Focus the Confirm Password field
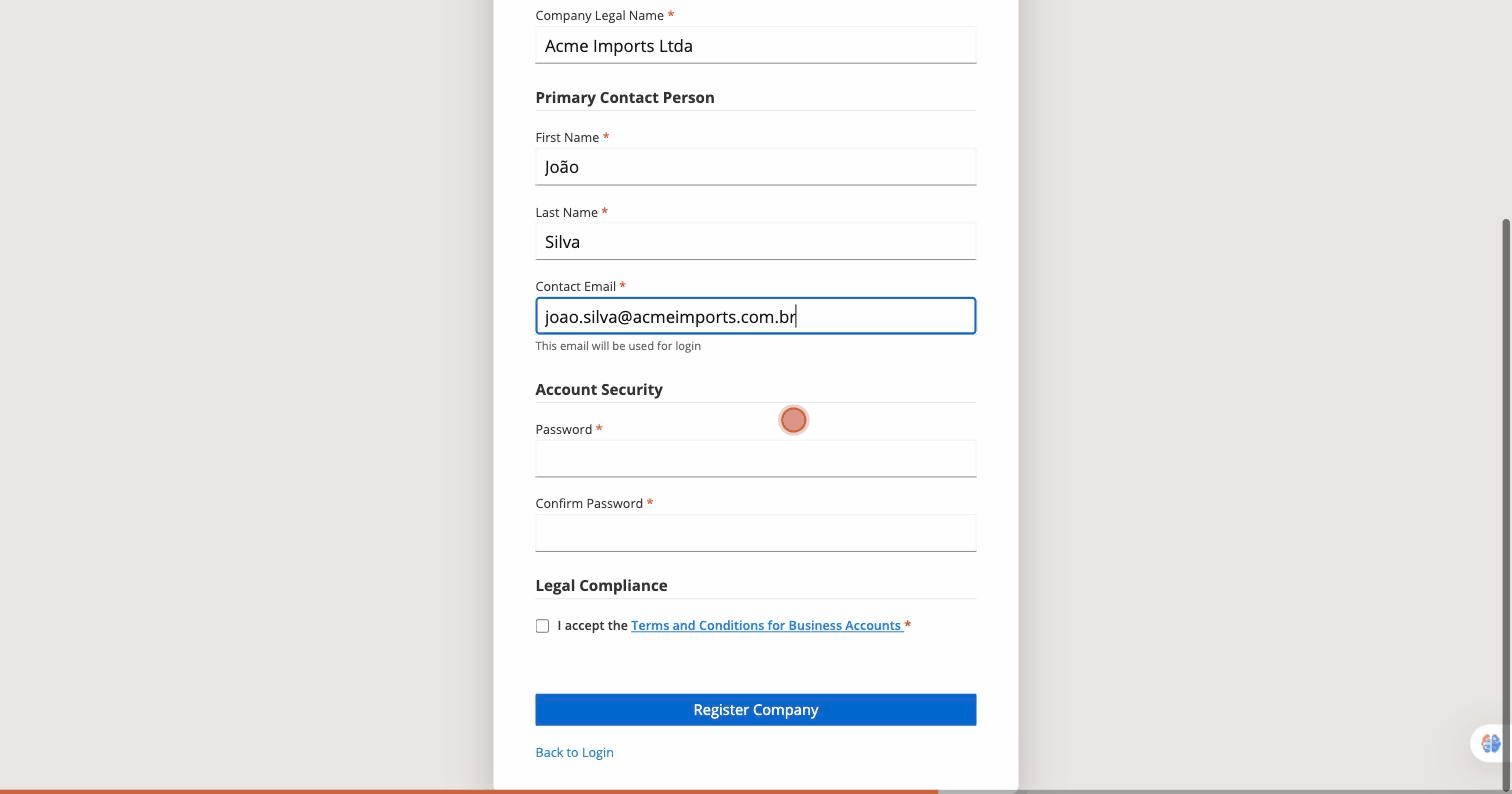 (755, 533)
